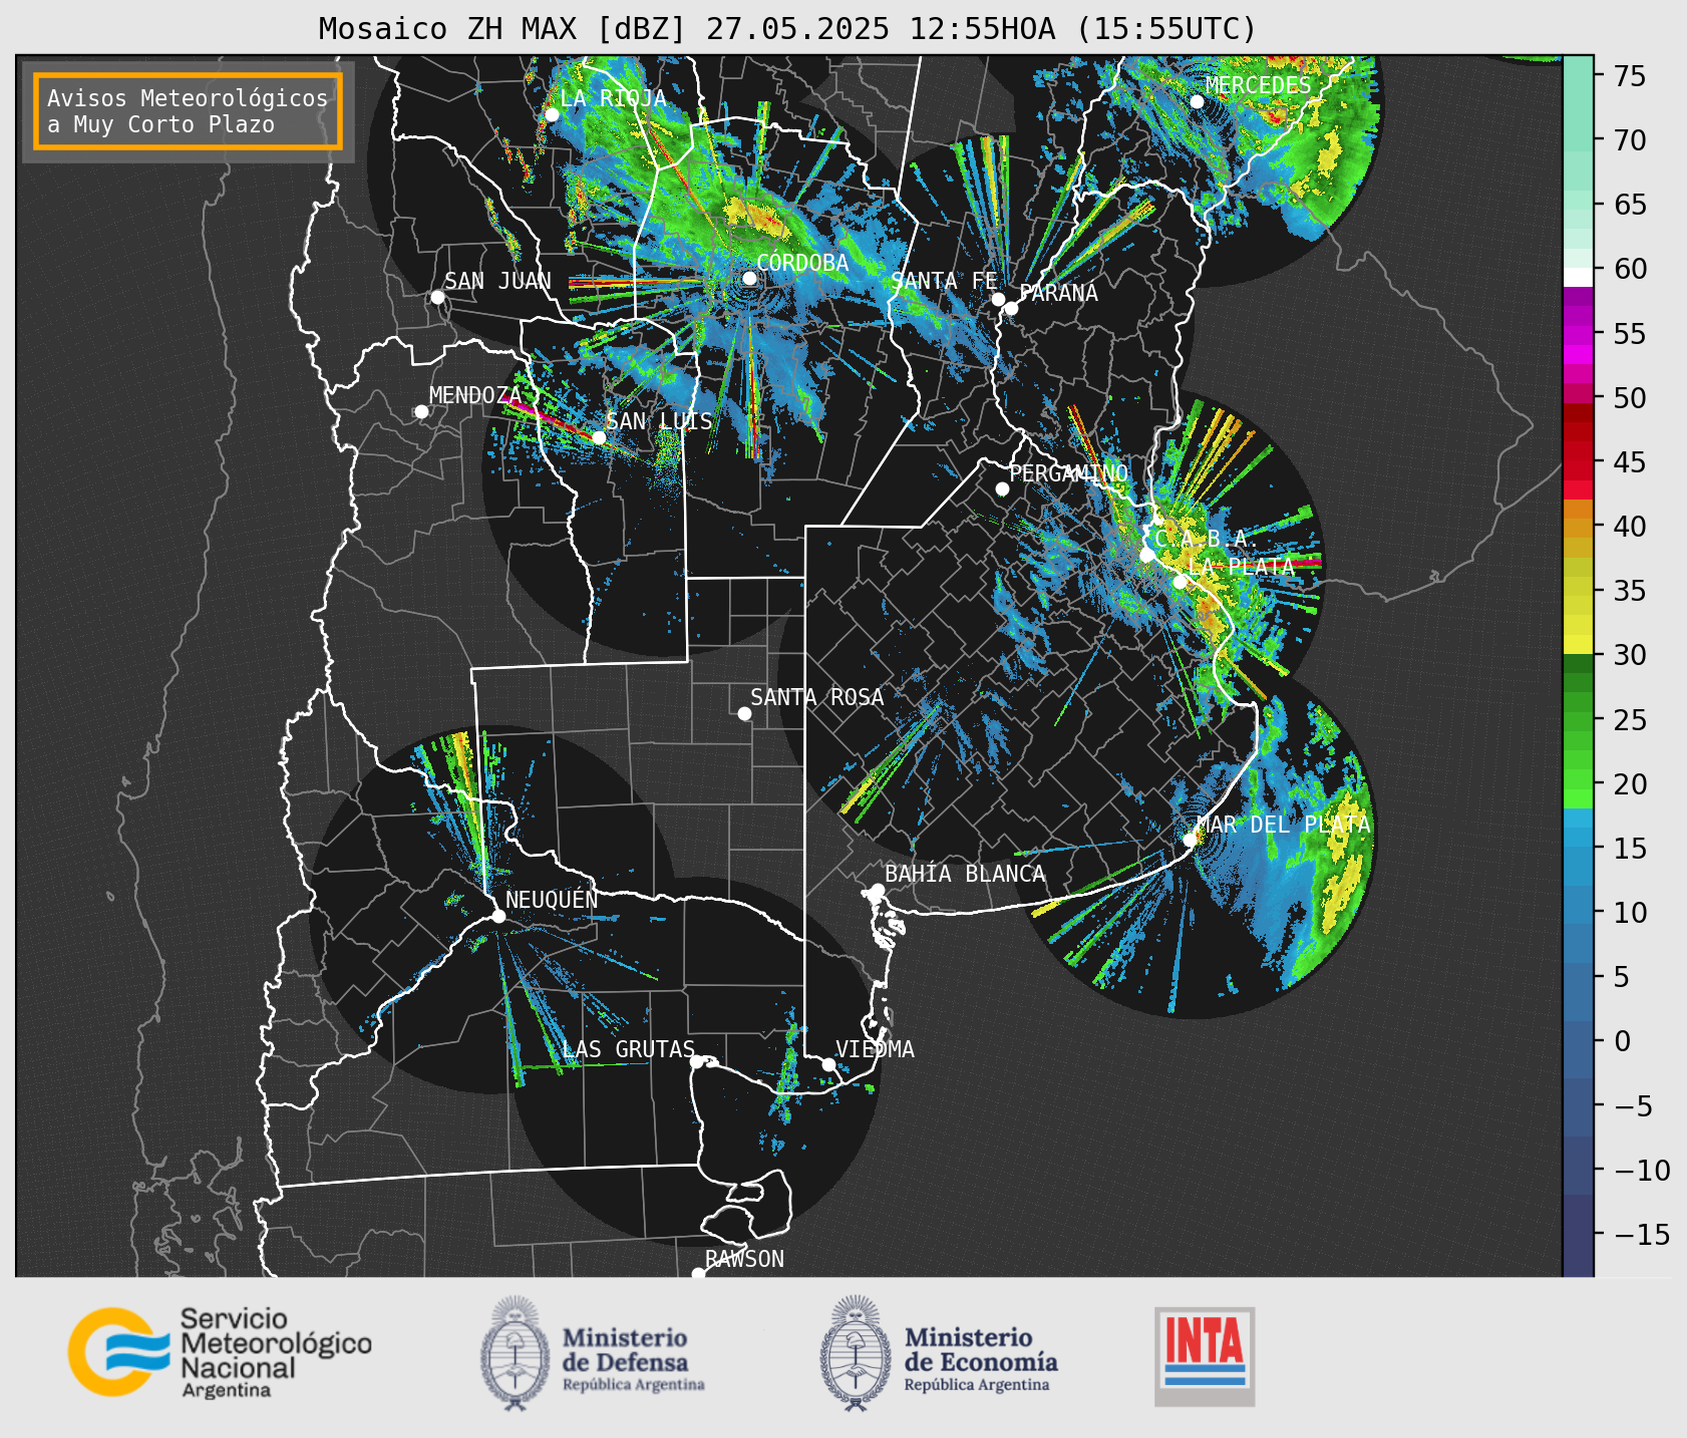Image resolution: width=1687 pixels, height=1438 pixels.
Task: Click the SAN JUAN map label
Action: tap(498, 281)
